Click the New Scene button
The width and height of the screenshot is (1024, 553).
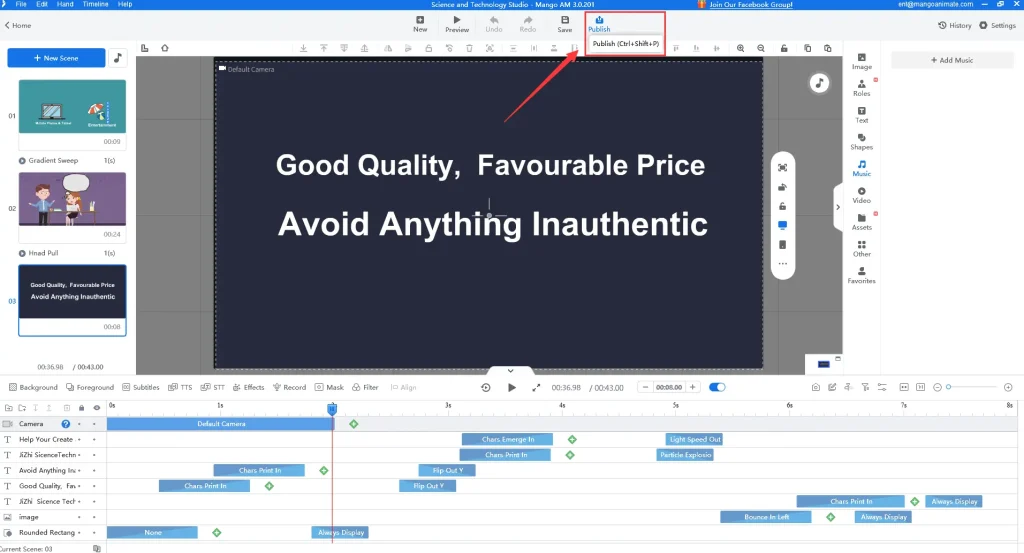pyautogui.click(x=56, y=59)
